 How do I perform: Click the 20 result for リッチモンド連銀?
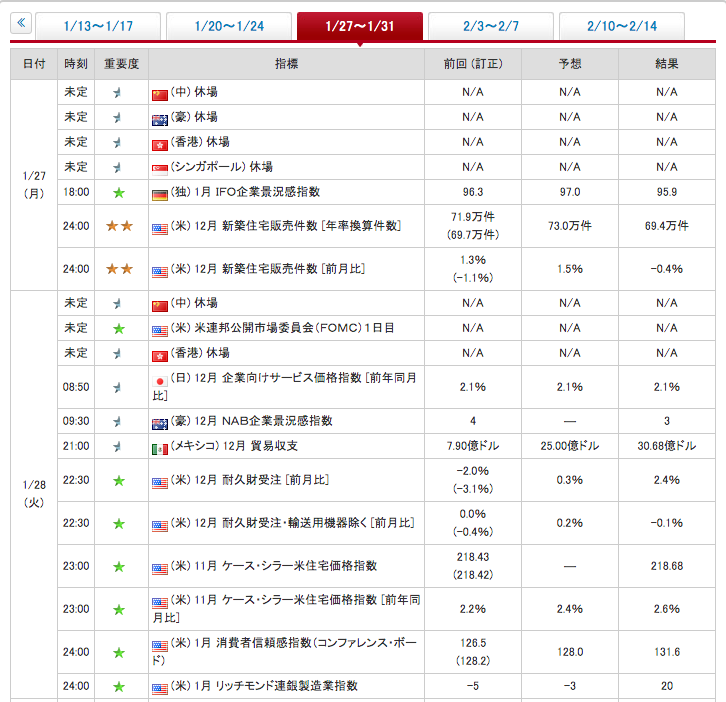pos(667,686)
